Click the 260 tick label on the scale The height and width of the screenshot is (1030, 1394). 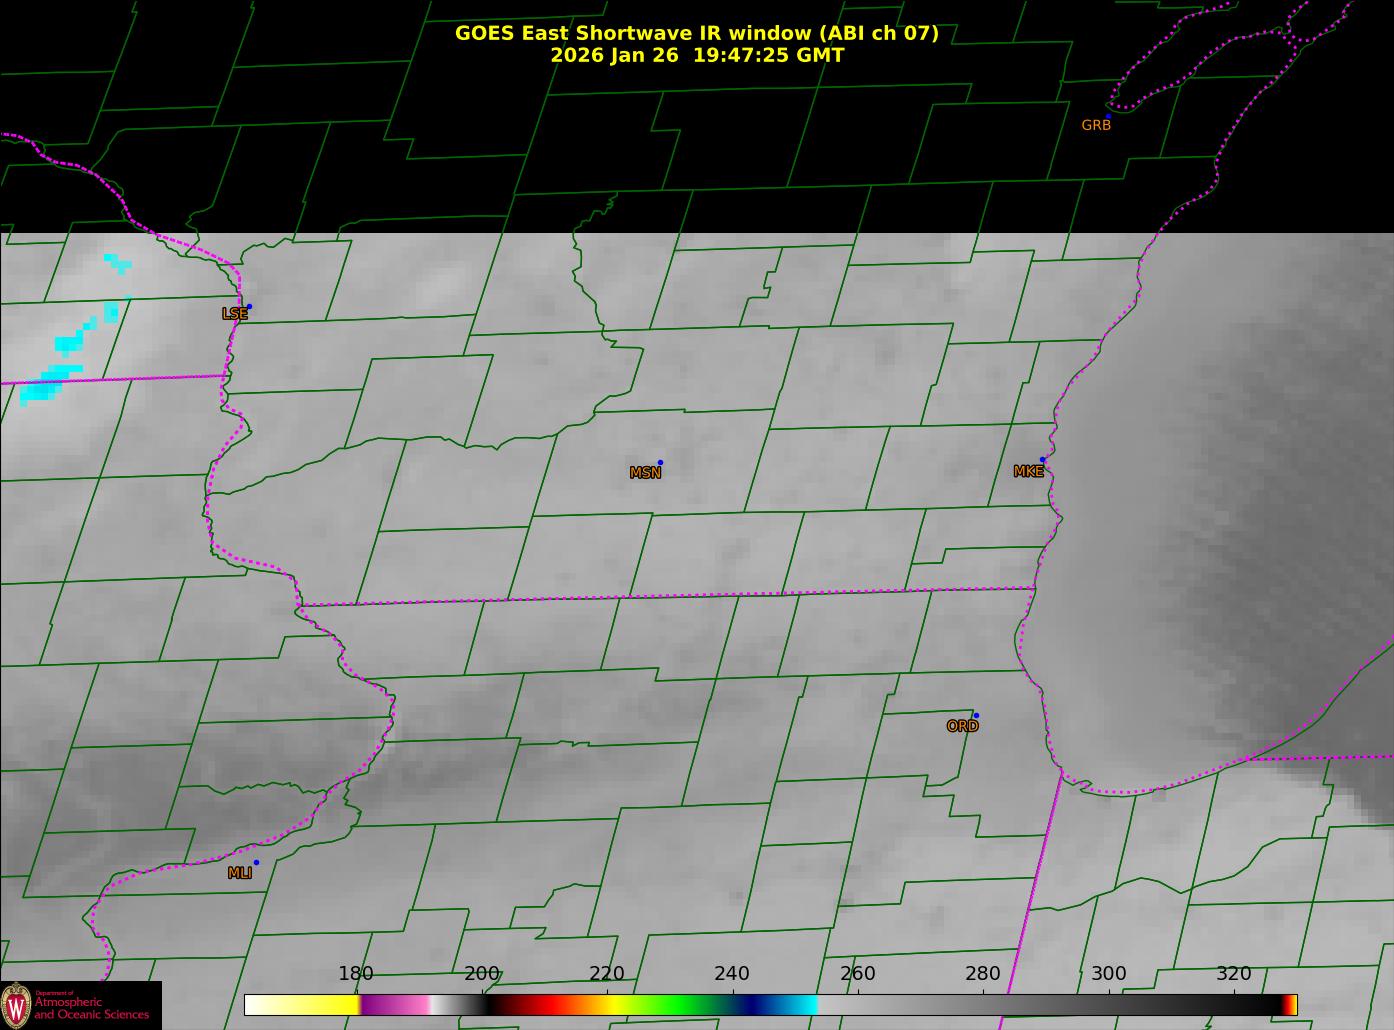[857, 974]
